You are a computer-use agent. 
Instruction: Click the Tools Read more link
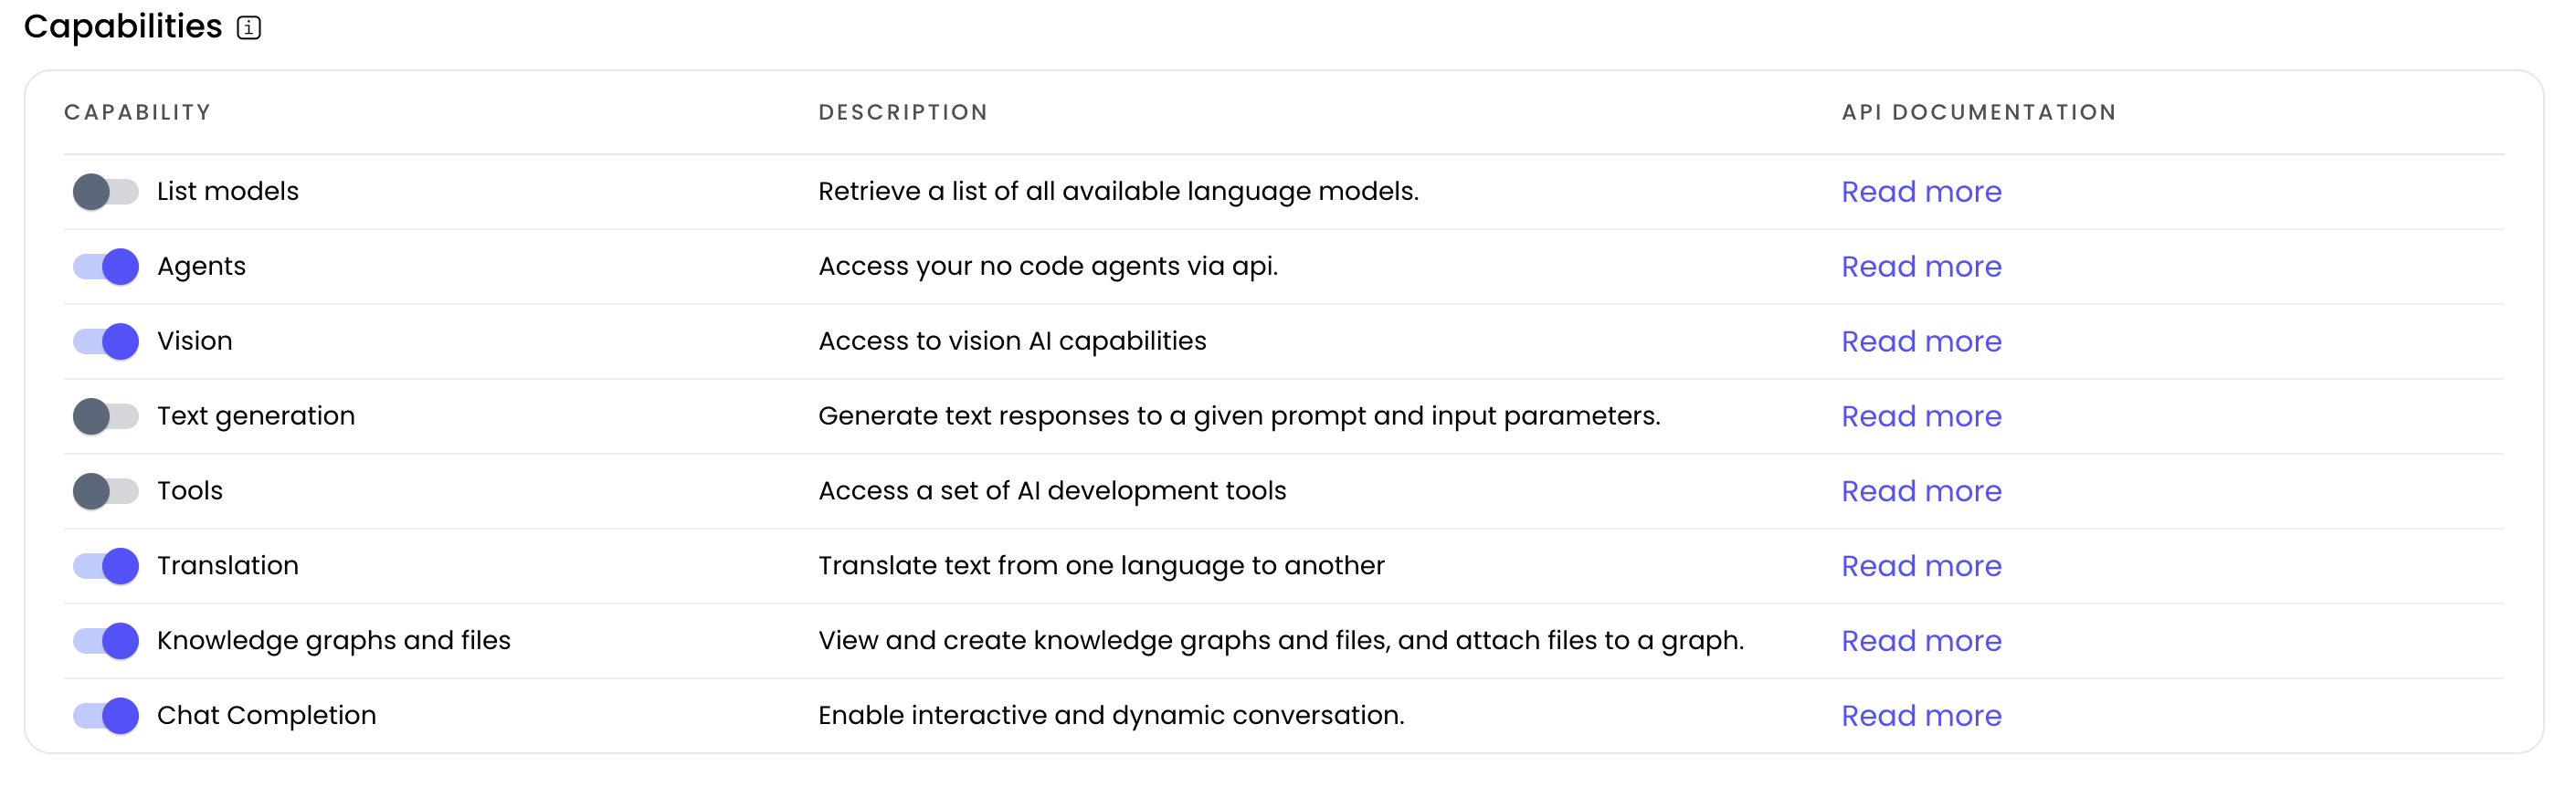[x=1920, y=491]
